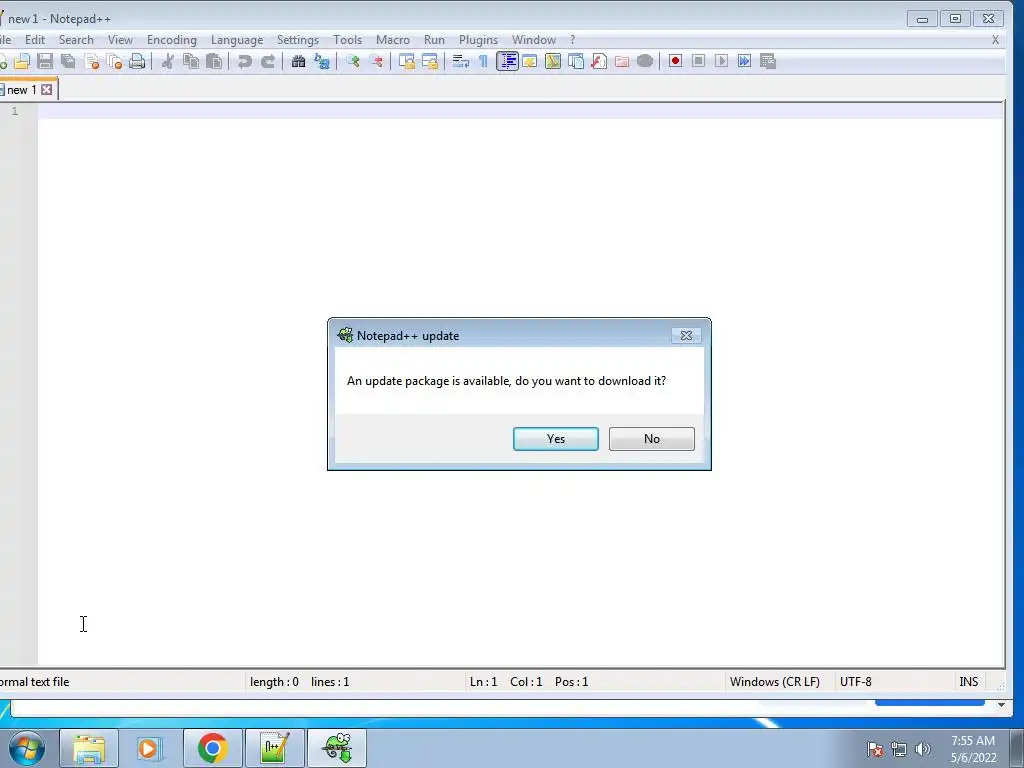
Task: Click Save Current Recorded Macro icon
Action: click(x=768, y=61)
